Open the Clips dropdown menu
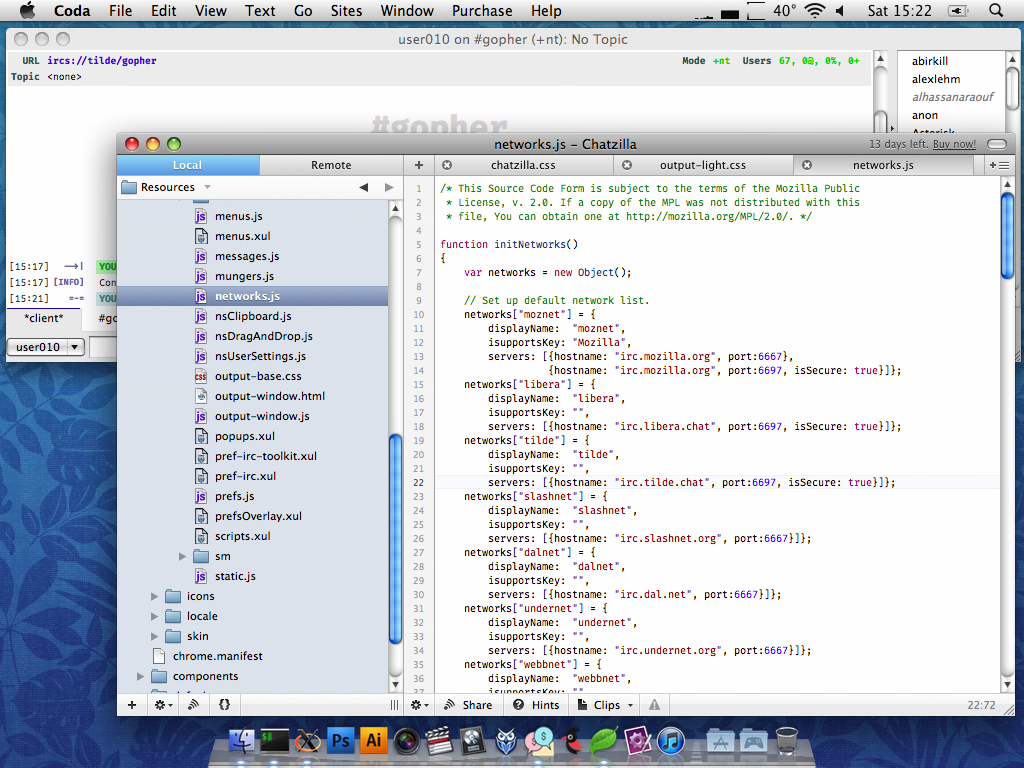1024x768 pixels. 606,705
